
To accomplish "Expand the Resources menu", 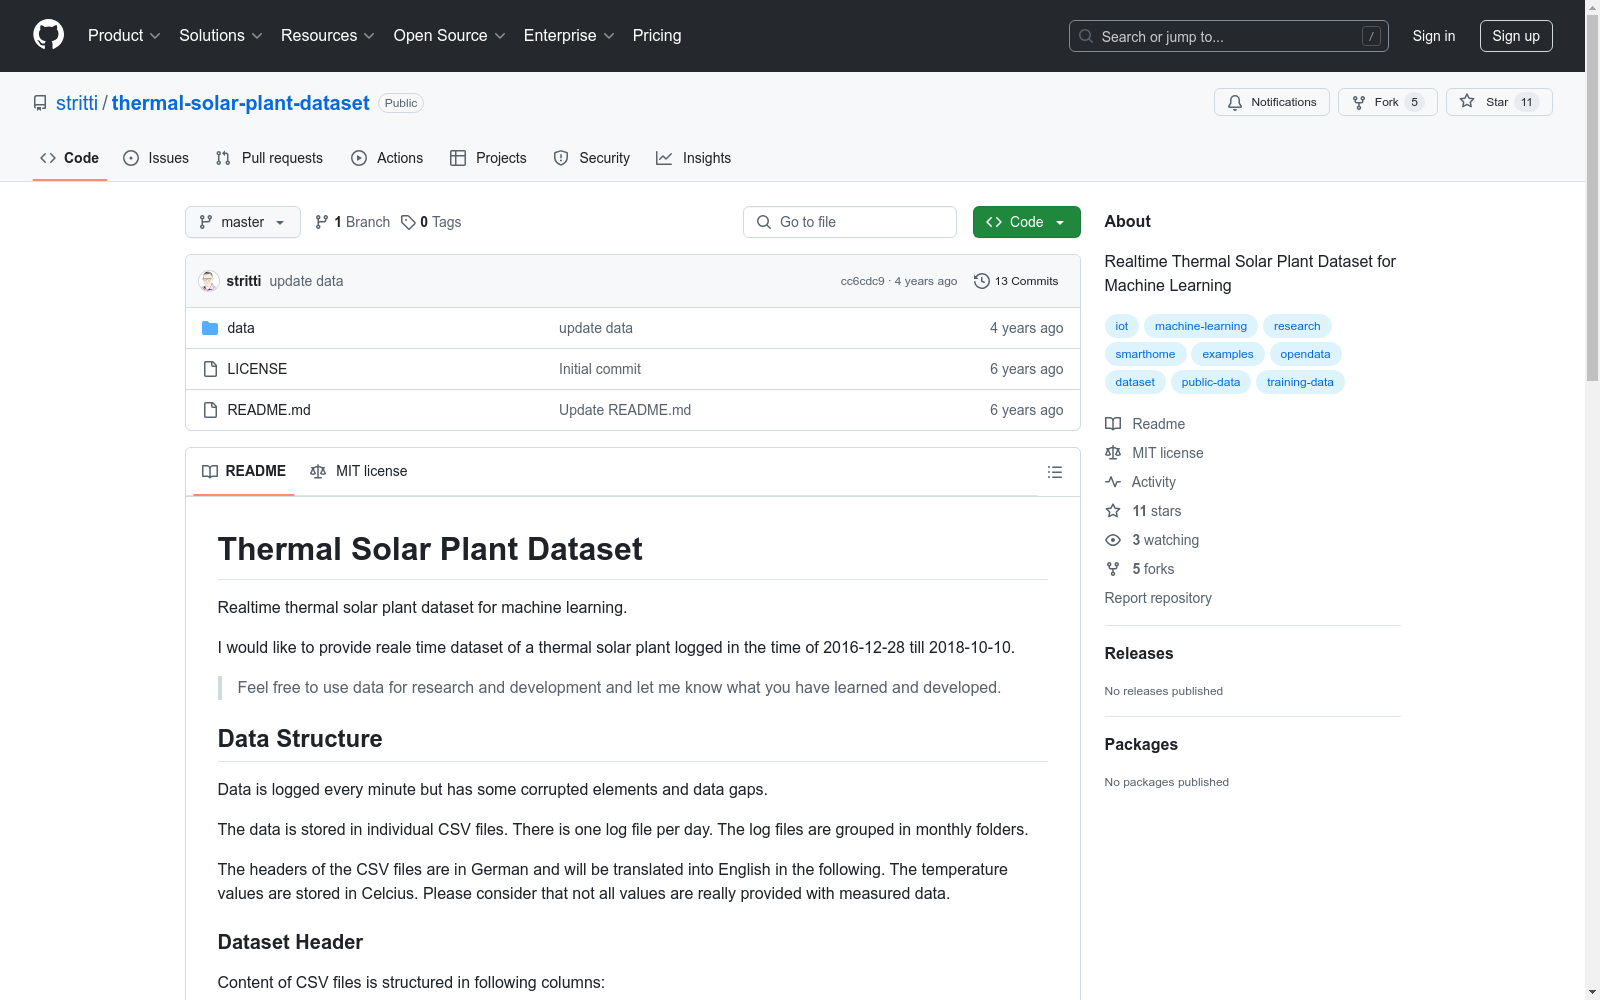I will click(x=328, y=36).
